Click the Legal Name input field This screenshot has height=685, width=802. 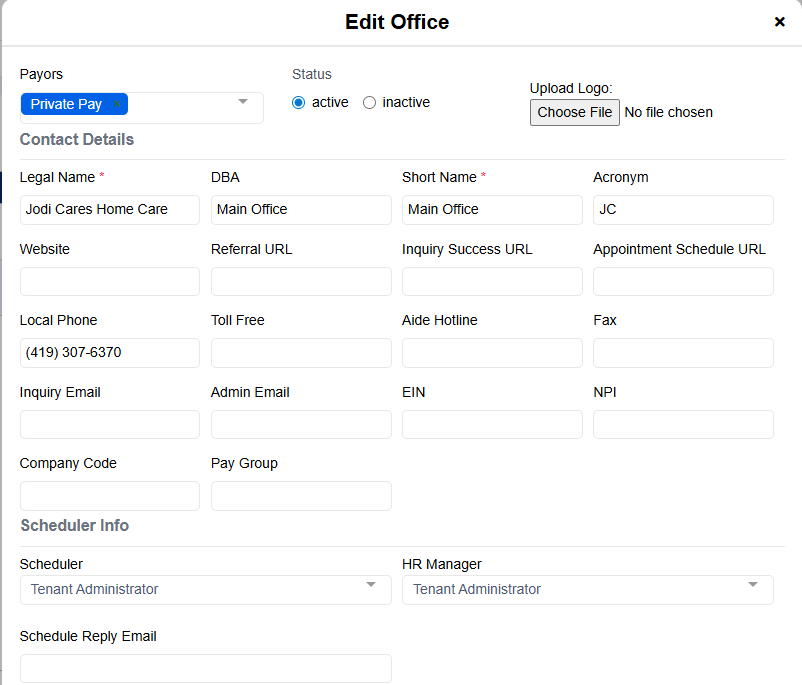(x=110, y=210)
